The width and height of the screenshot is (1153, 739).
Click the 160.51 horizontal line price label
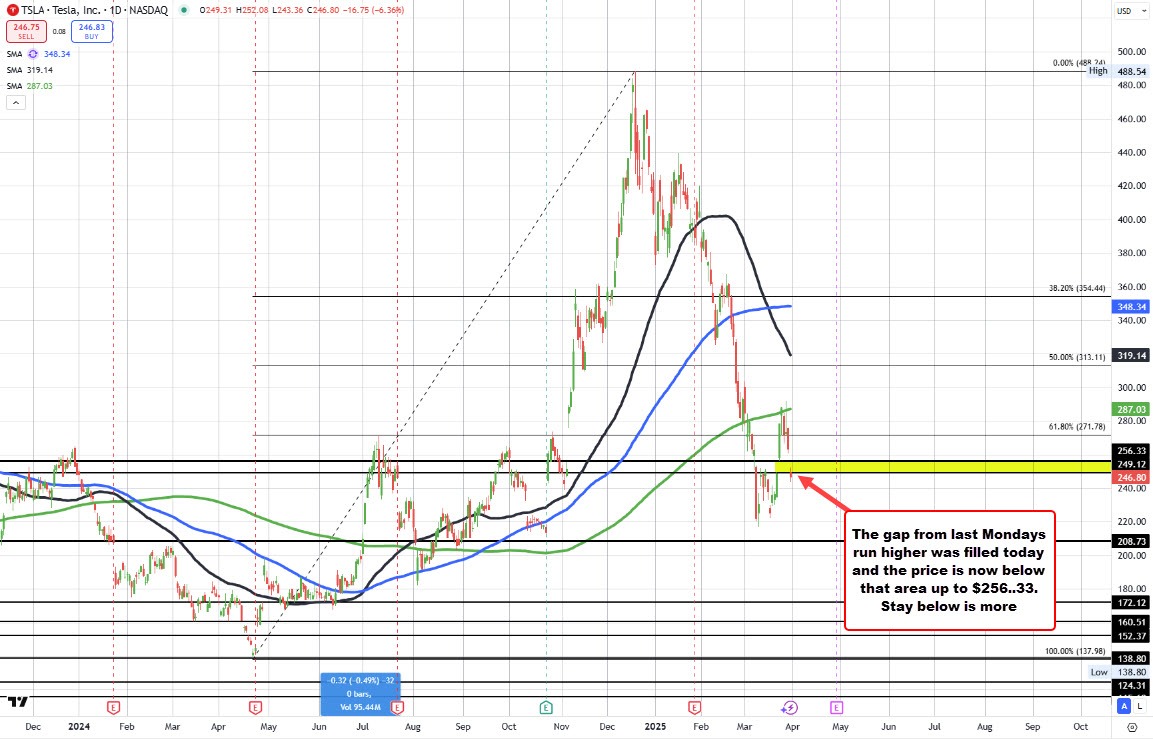coord(1130,622)
